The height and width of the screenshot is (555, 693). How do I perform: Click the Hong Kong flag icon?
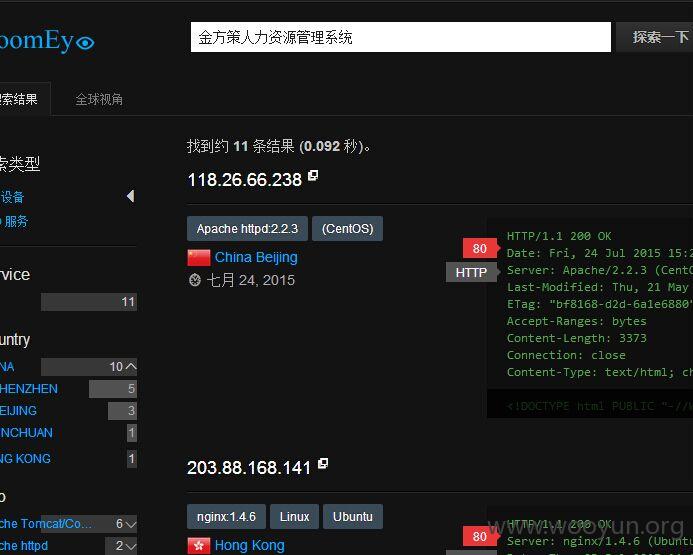(199, 546)
